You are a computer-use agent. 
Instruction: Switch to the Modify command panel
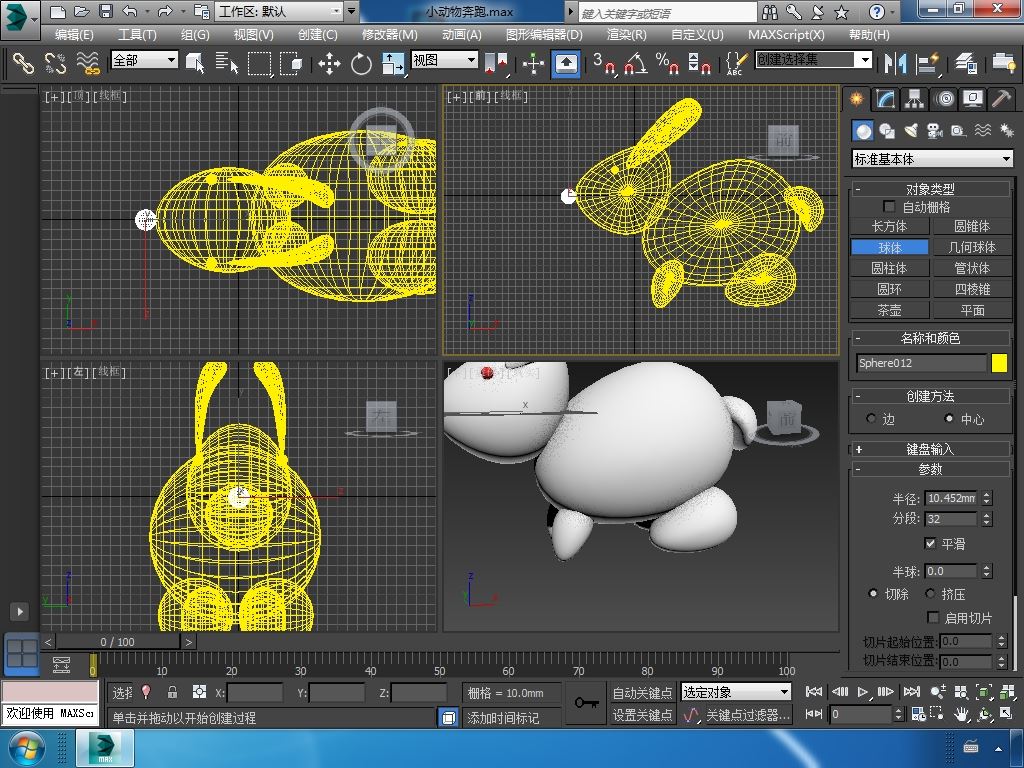(x=885, y=99)
